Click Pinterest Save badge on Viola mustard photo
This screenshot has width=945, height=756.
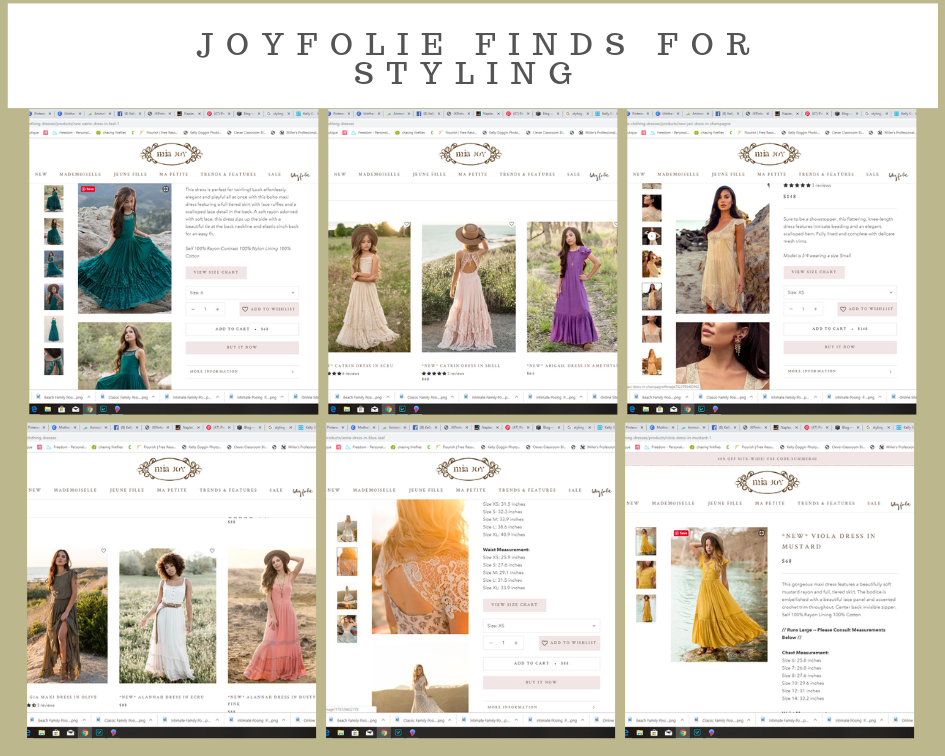(681, 533)
